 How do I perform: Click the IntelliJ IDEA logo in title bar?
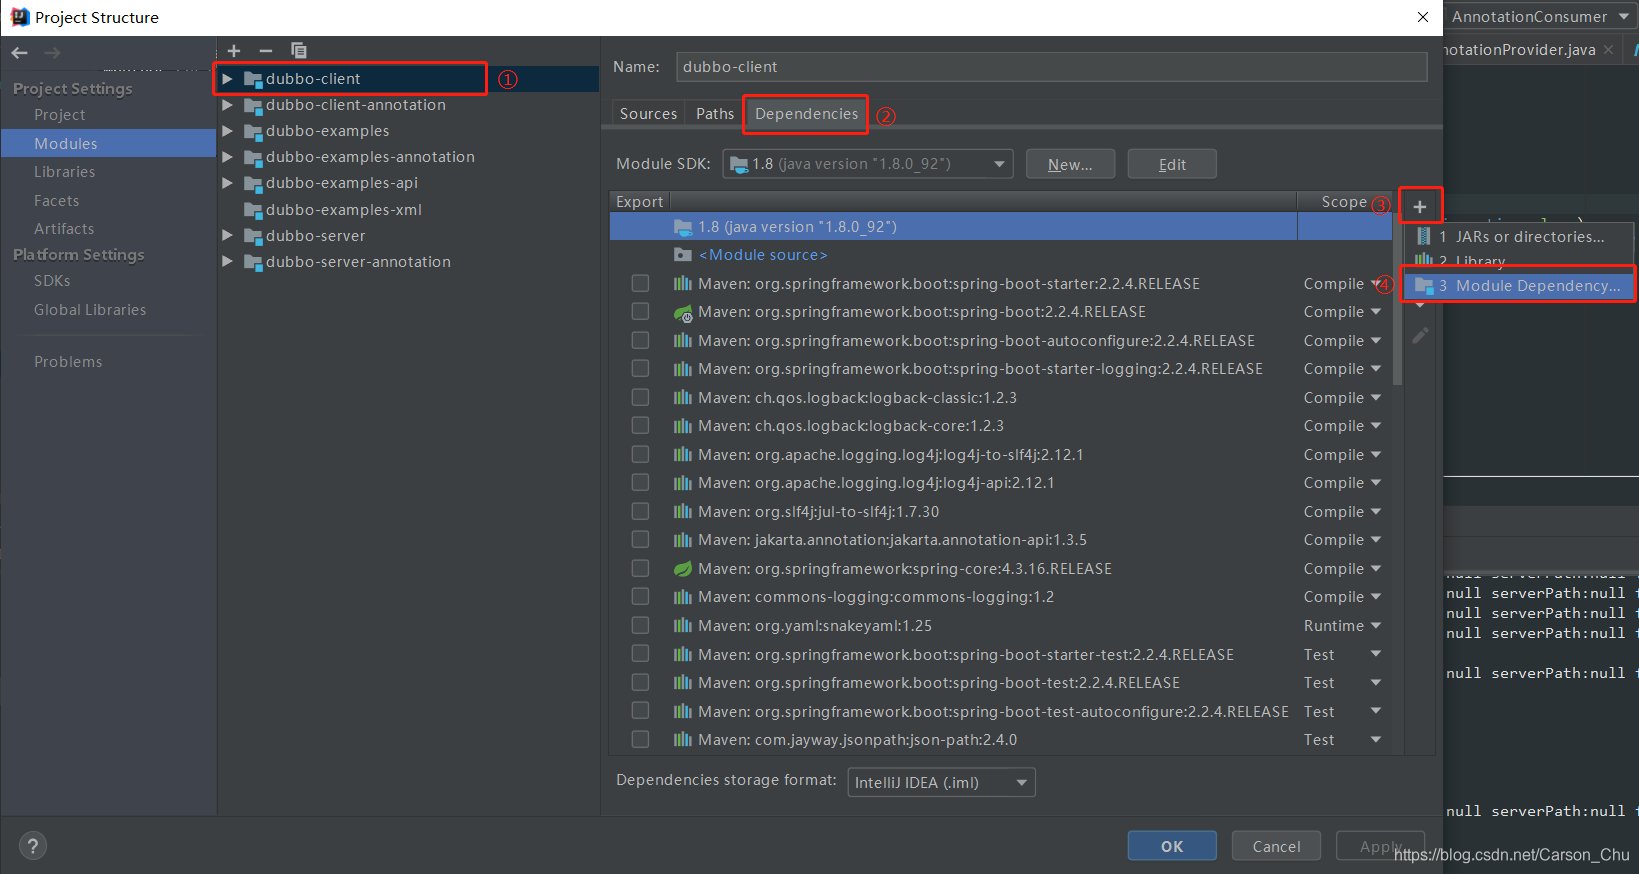pyautogui.click(x=20, y=17)
